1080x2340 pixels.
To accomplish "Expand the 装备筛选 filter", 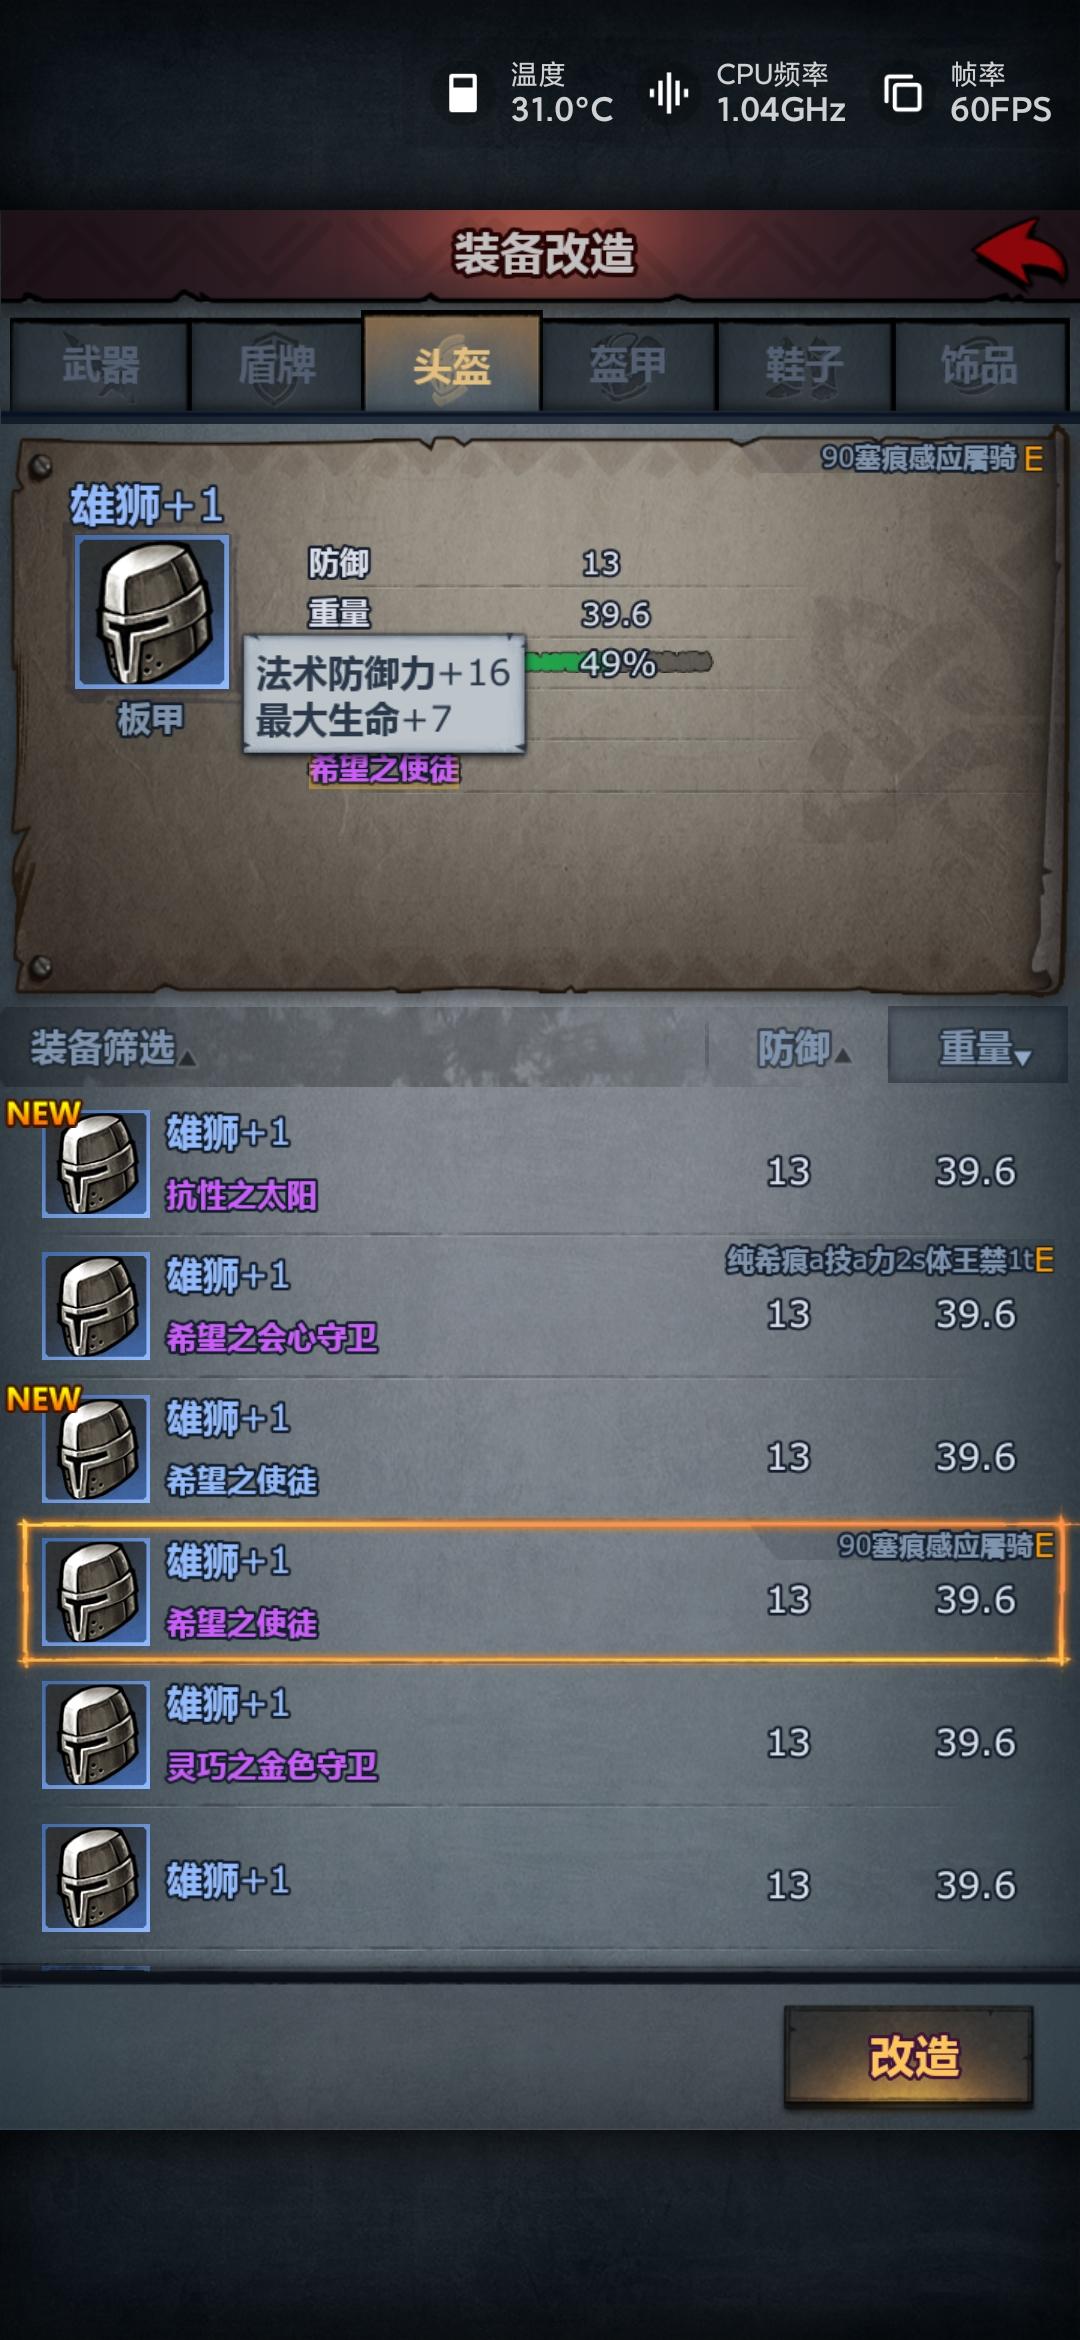I will pyautogui.click(x=112, y=1048).
